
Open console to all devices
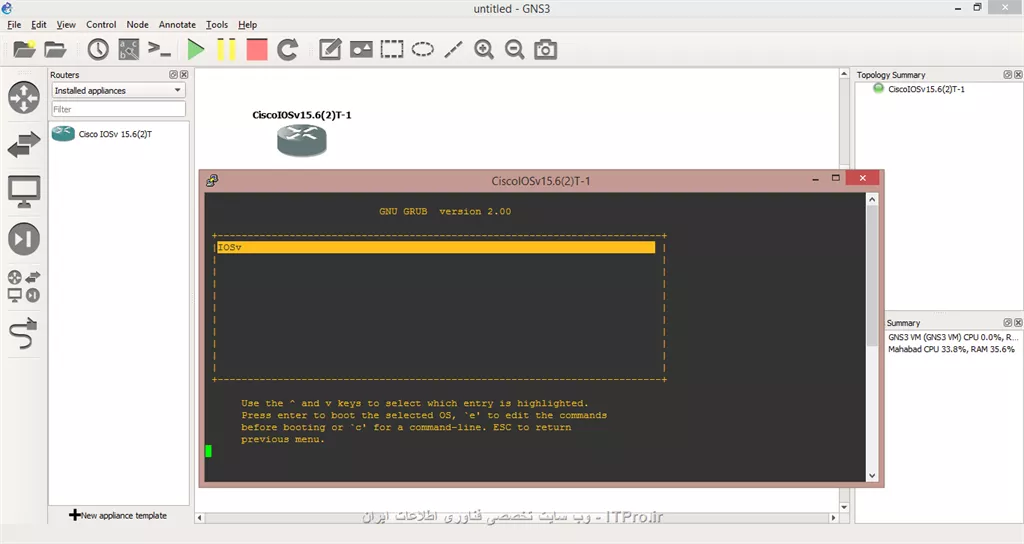click(x=159, y=50)
